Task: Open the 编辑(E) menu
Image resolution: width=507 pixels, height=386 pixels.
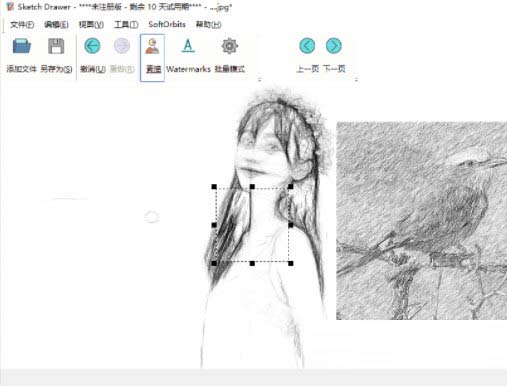Action: [56, 25]
